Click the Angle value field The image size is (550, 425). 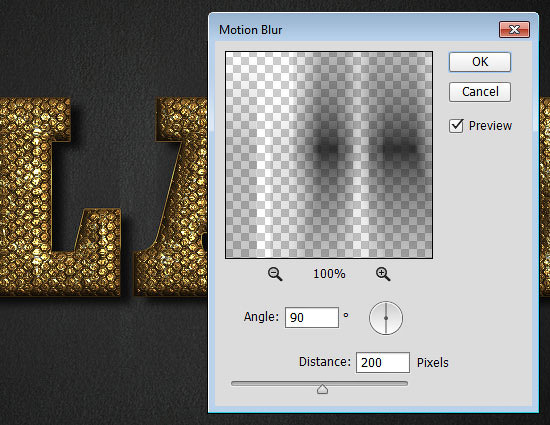(x=312, y=318)
